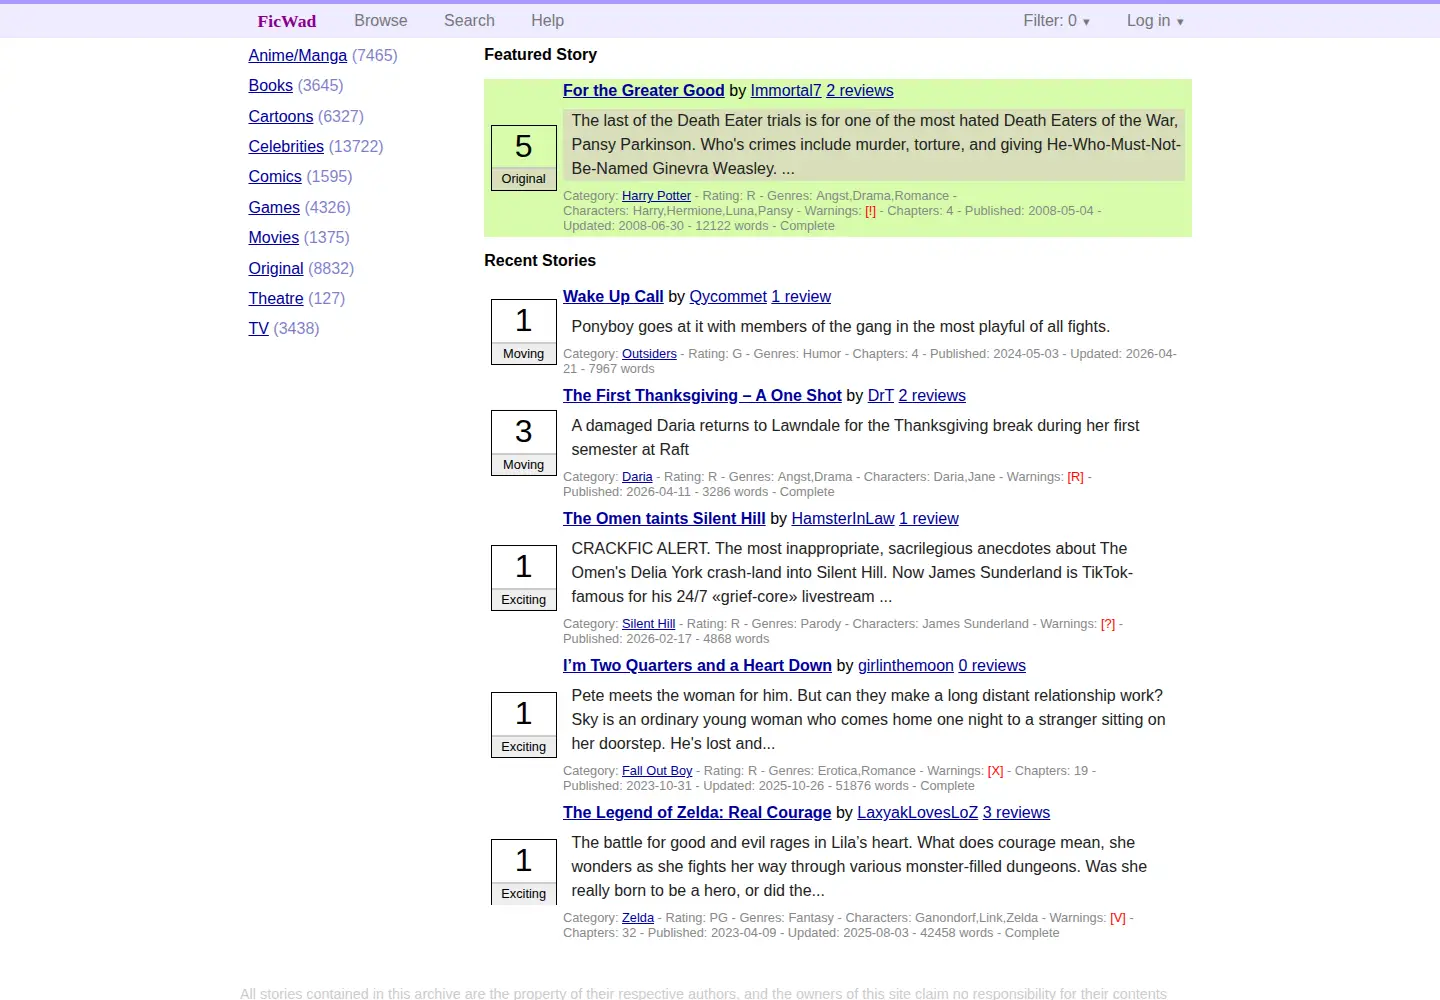Image resolution: width=1440 pixels, height=1000 pixels.
Task: Browse the Original category
Action: tap(276, 269)
